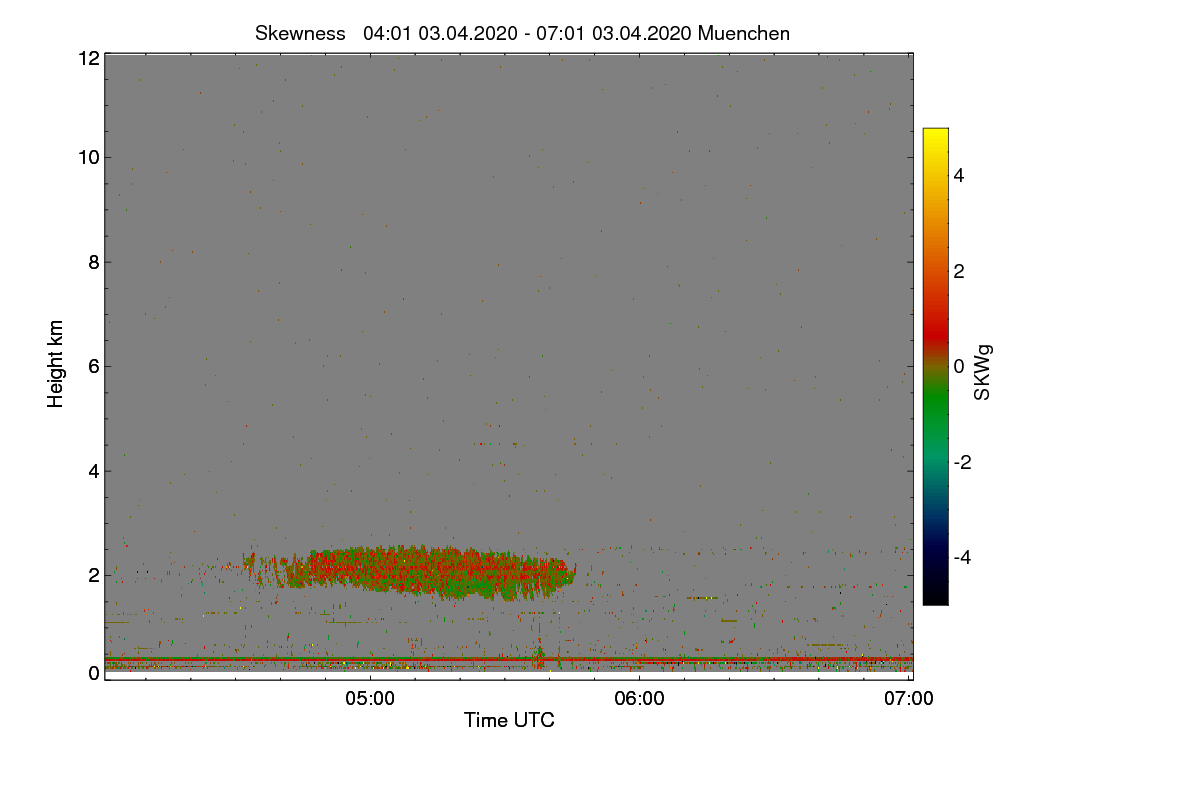The width and height of the screenshot is (1200, 800).
Task: Click the y-axis height tick label 2
Action: pos(94,575)
